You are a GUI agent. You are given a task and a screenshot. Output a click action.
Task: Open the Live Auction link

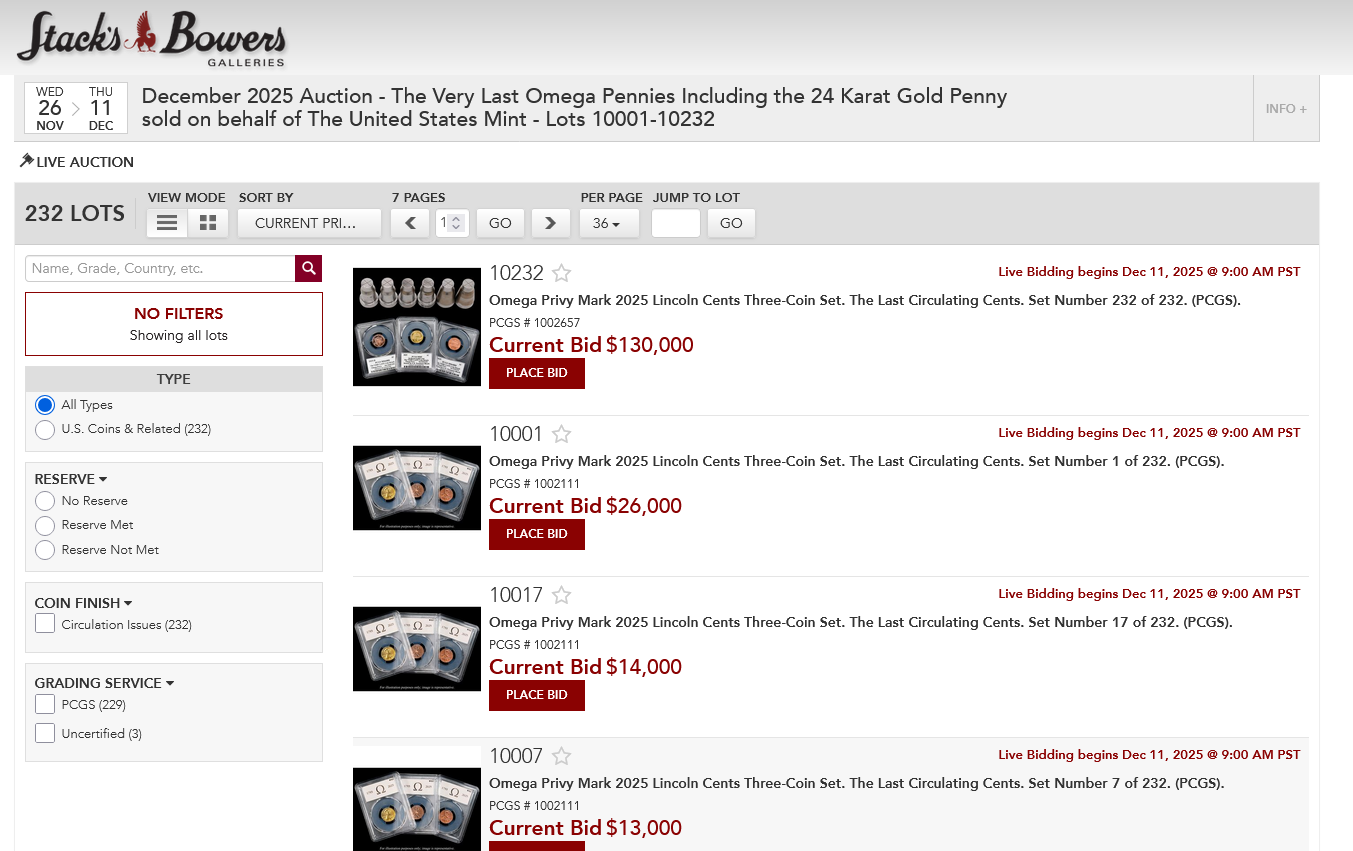[x=77, y=162]
